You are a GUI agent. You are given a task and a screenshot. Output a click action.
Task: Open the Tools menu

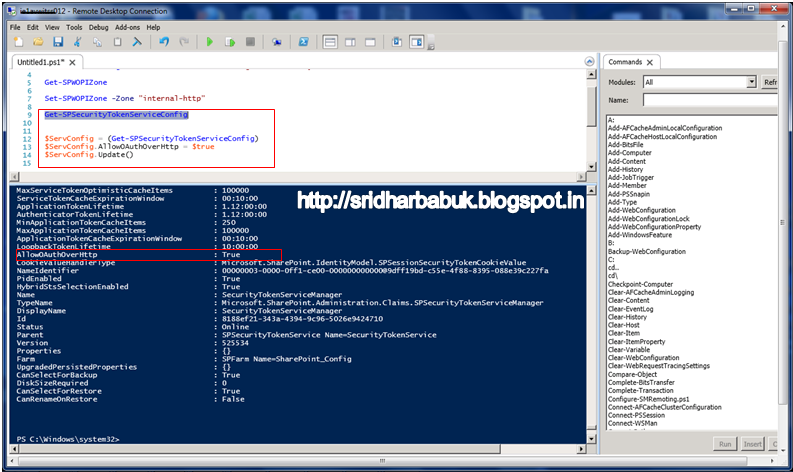click(74, 27)
